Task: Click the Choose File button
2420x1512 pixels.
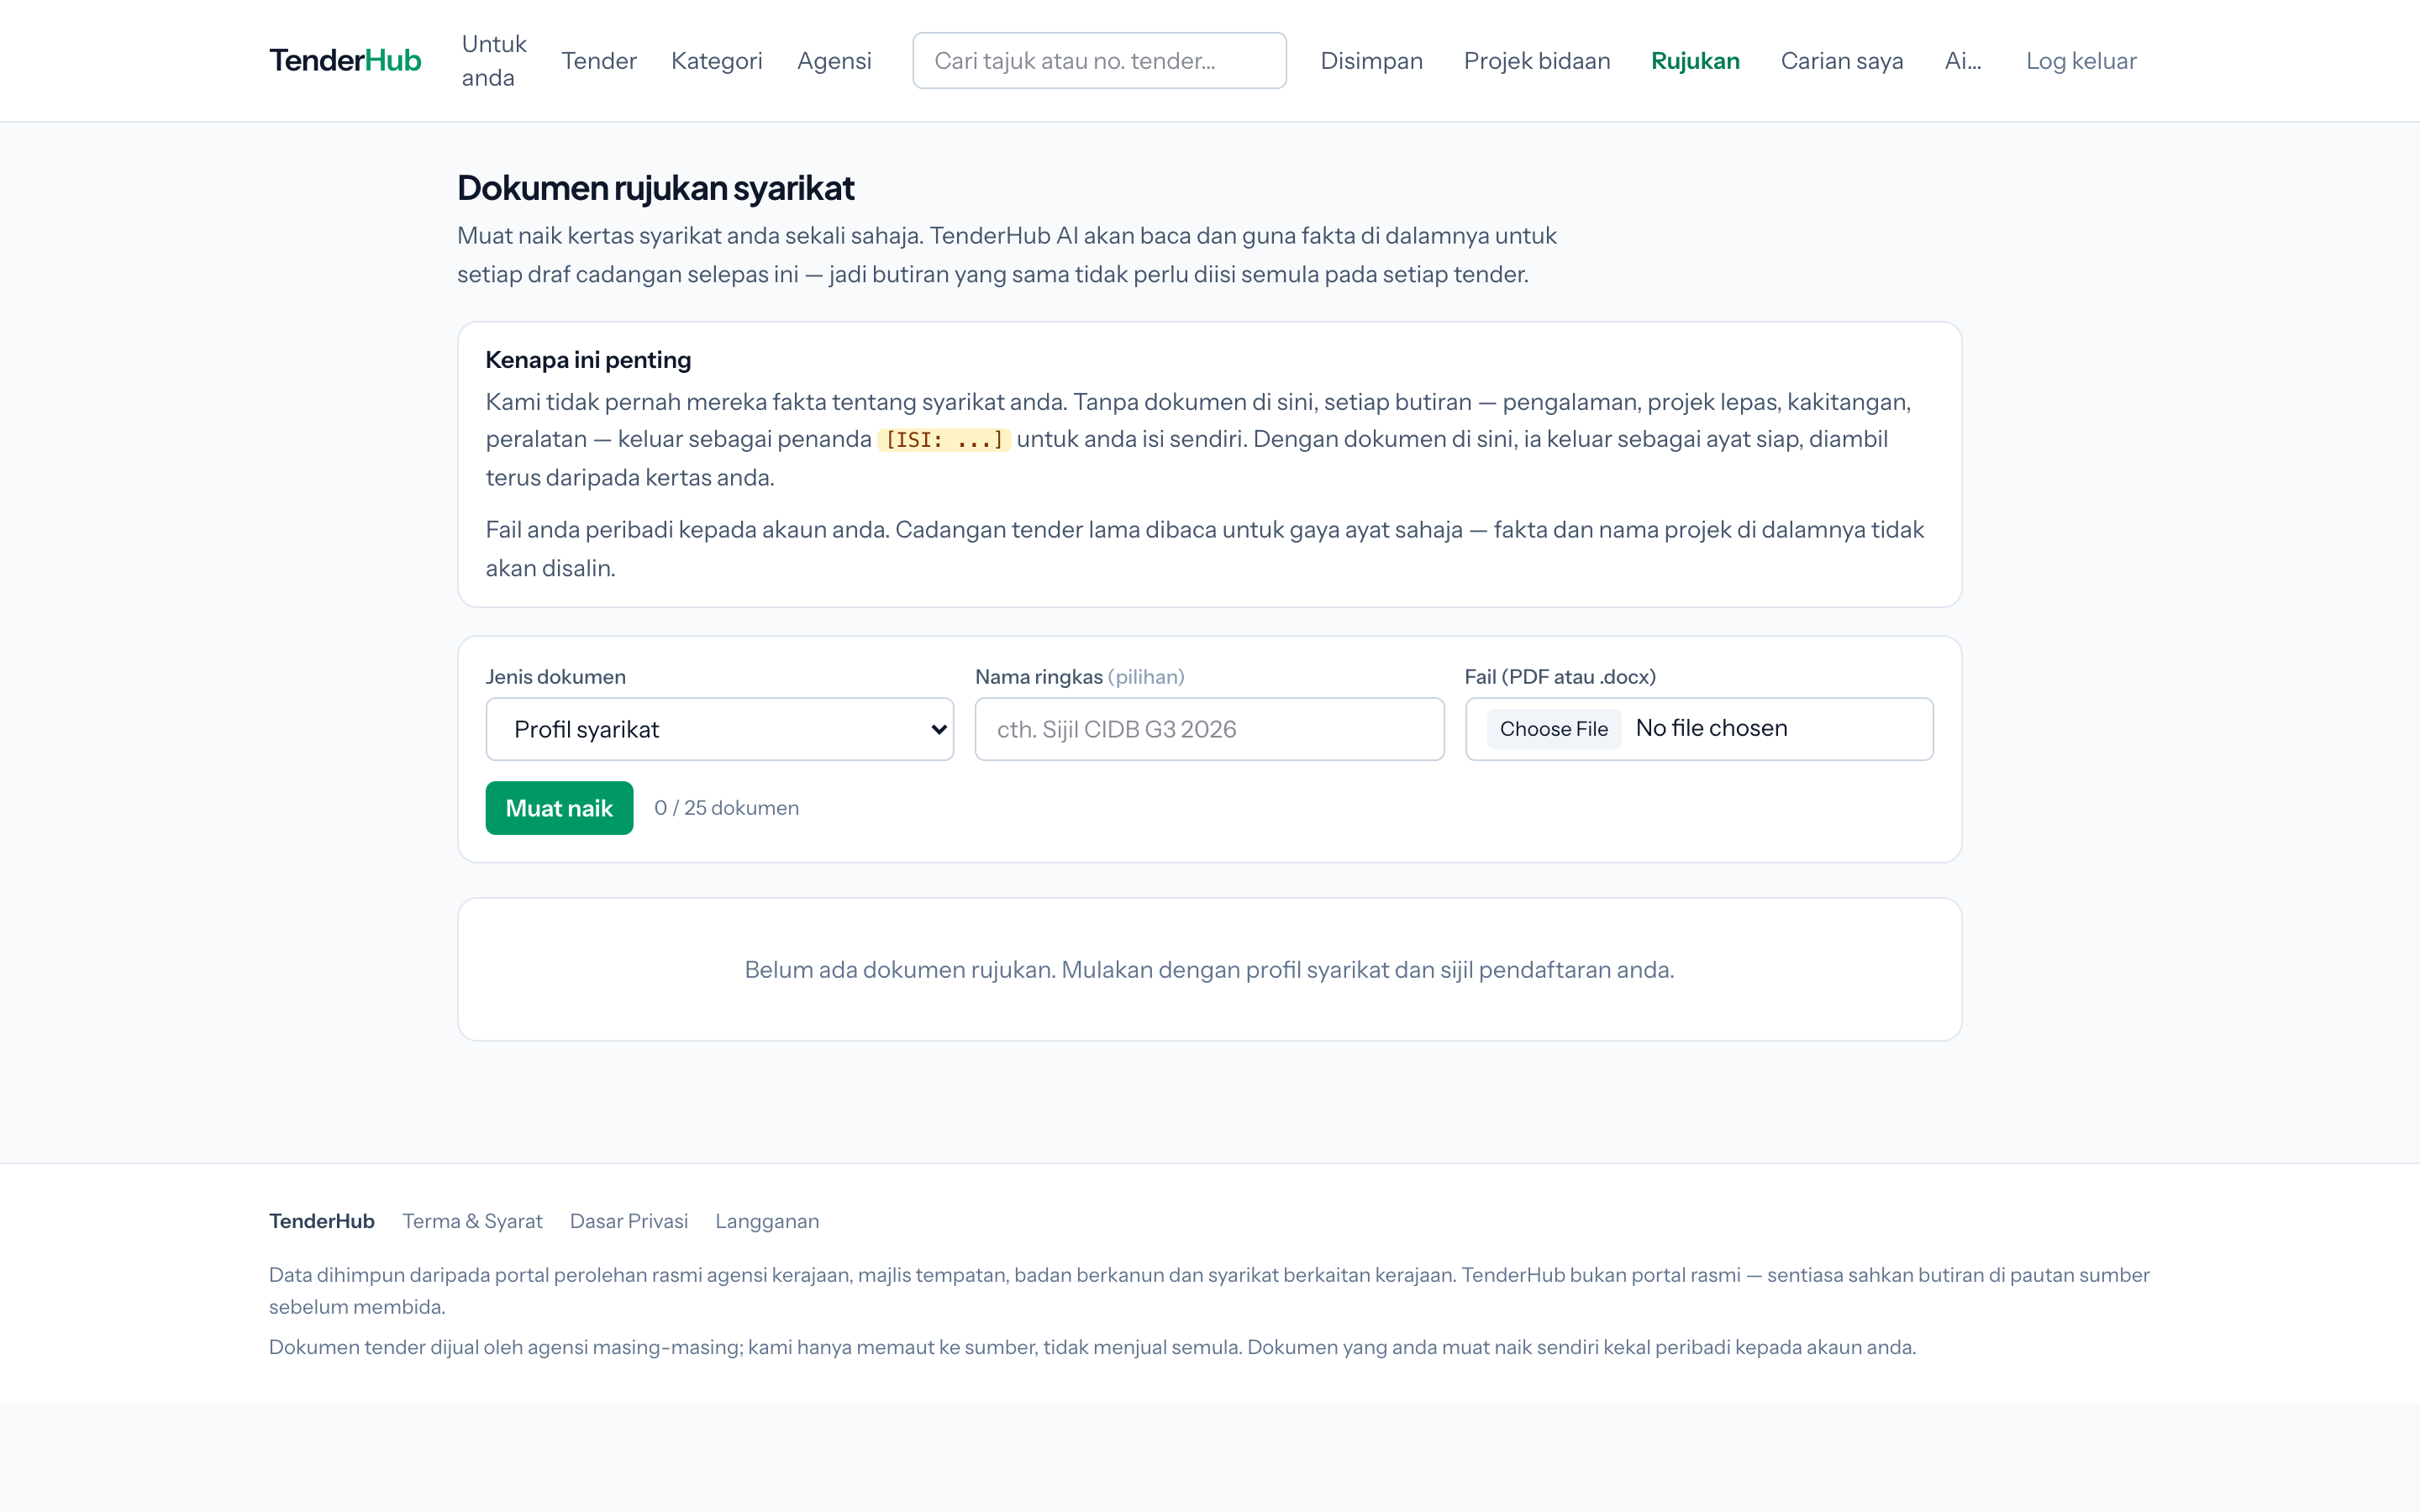Action: click(1553, 729)
